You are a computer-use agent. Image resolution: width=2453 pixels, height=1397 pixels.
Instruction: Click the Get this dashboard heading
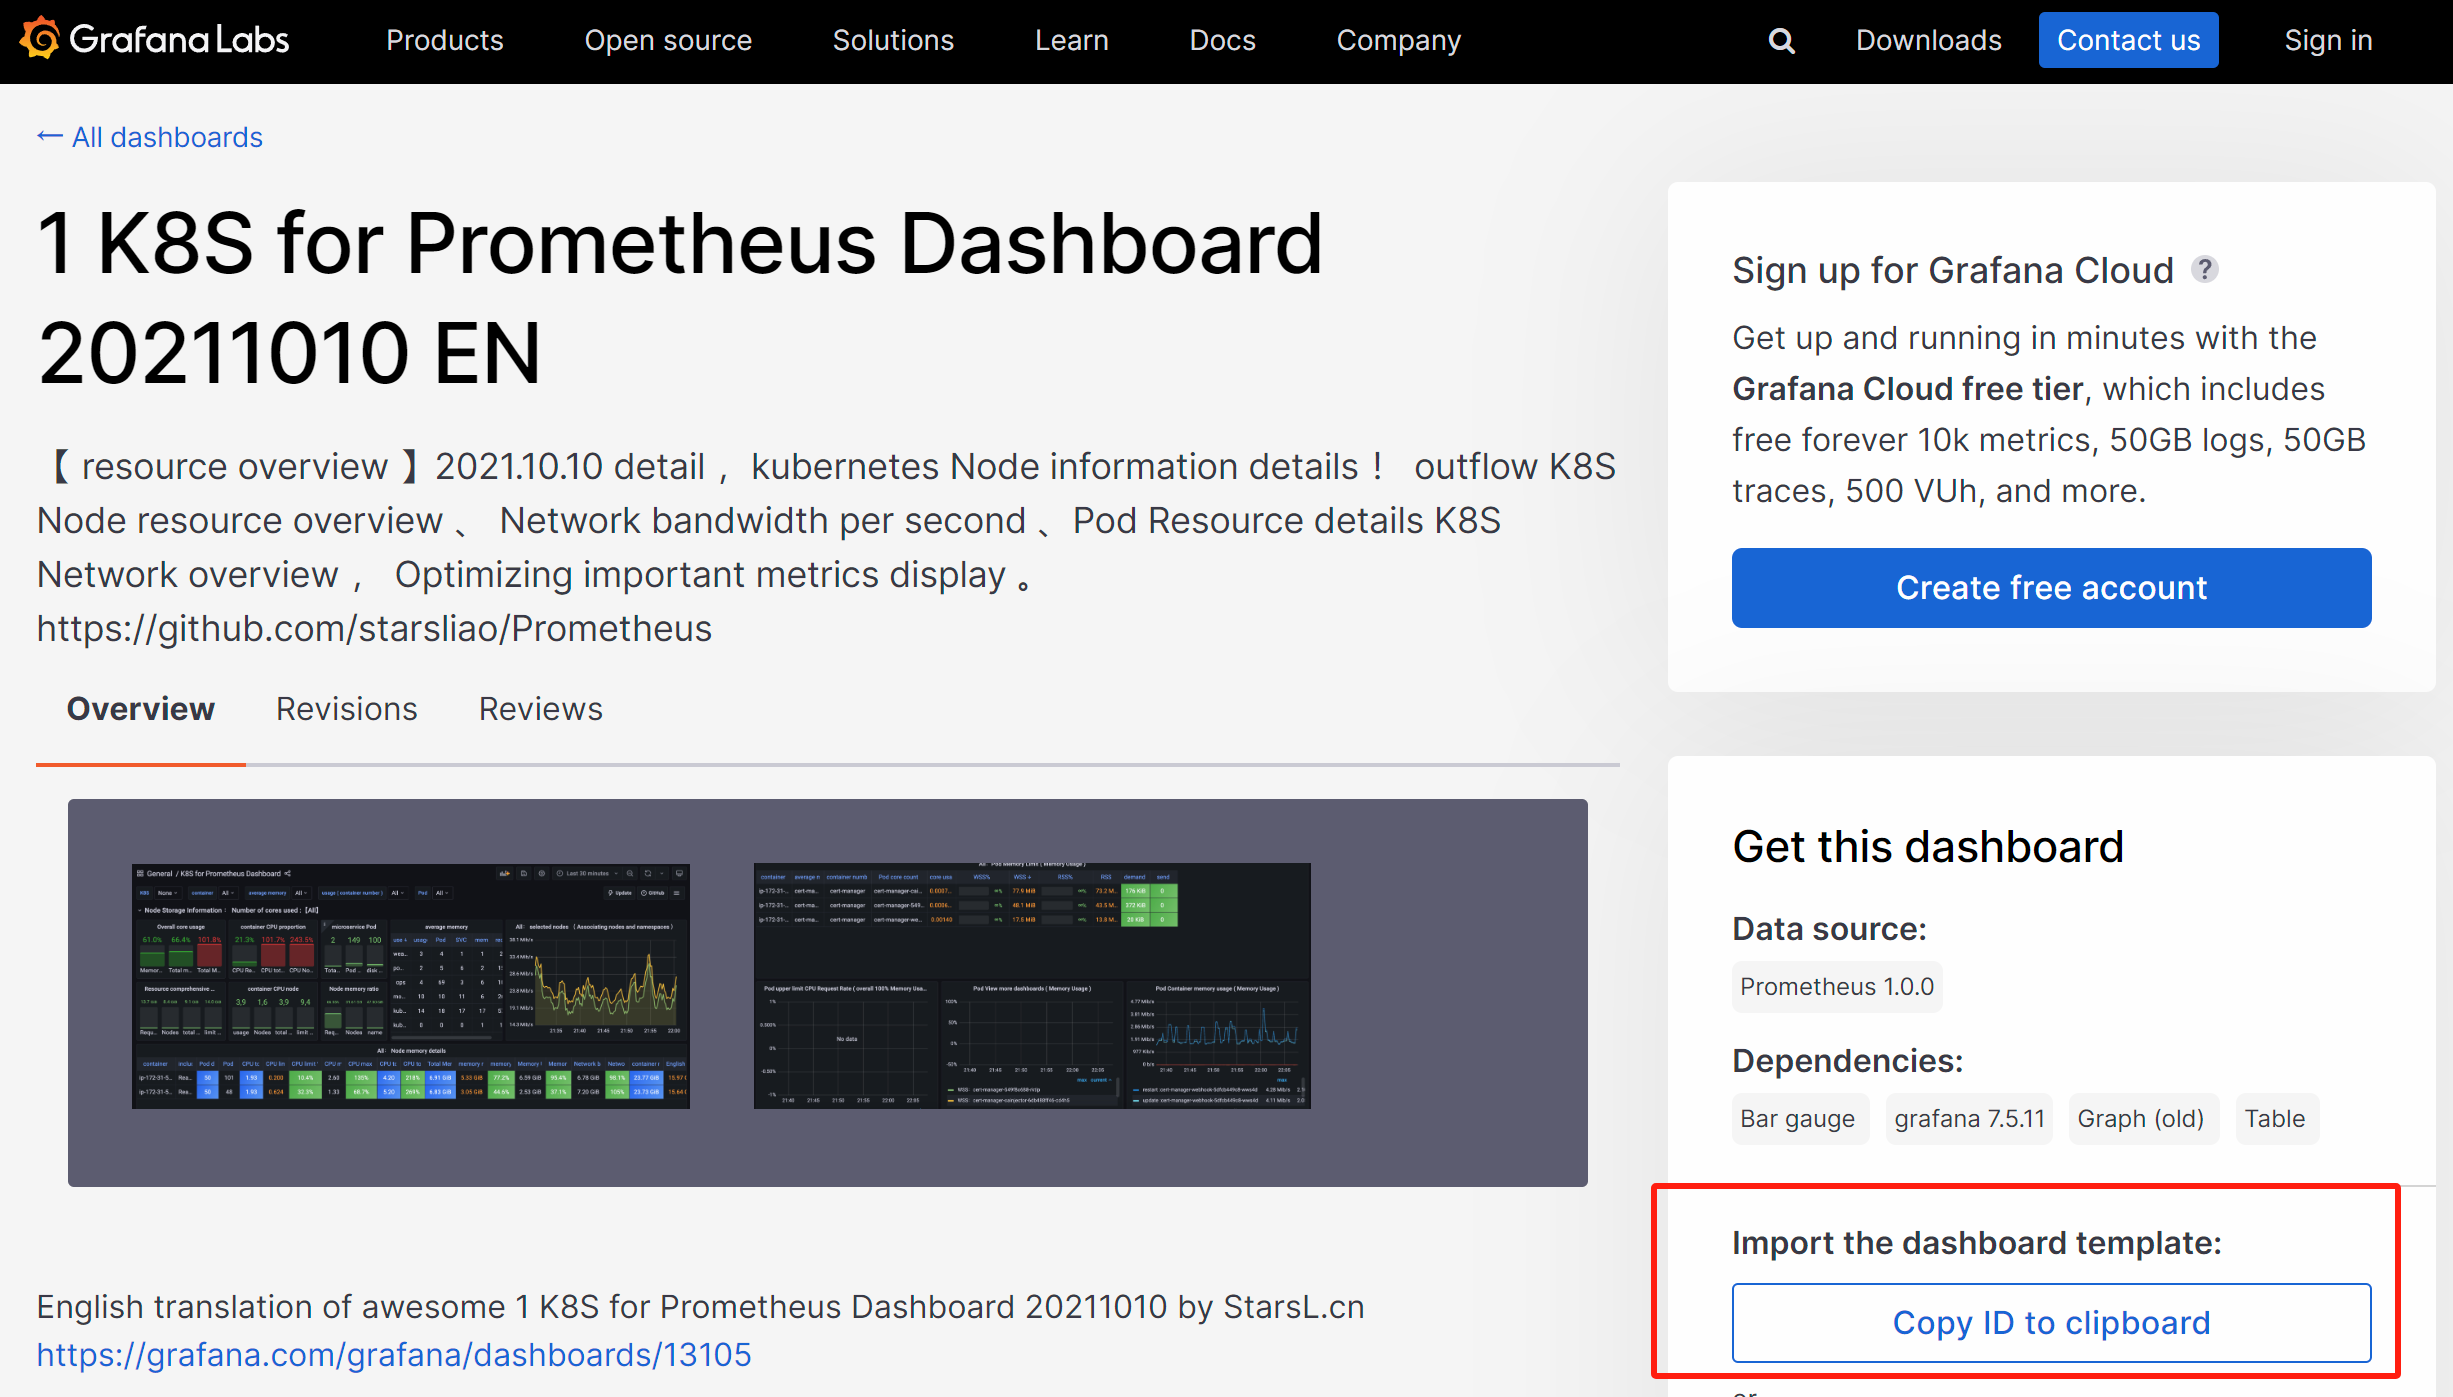pyautogui.click(x=1928, y=846)
